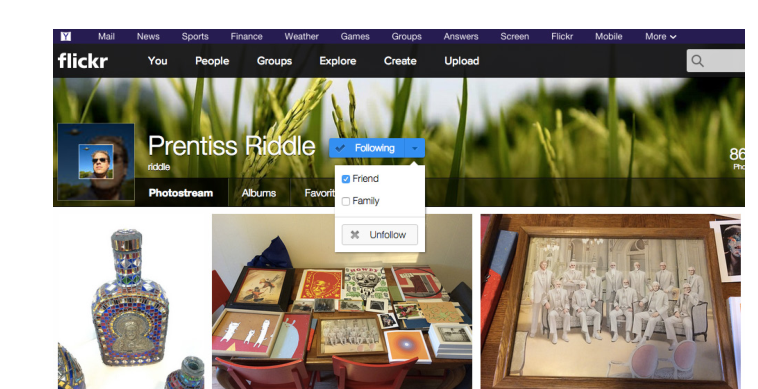This screenshot has height=389, width=758.
Task: Open Weather in the Yahoo bar
Action: click(x=302, y=36)
